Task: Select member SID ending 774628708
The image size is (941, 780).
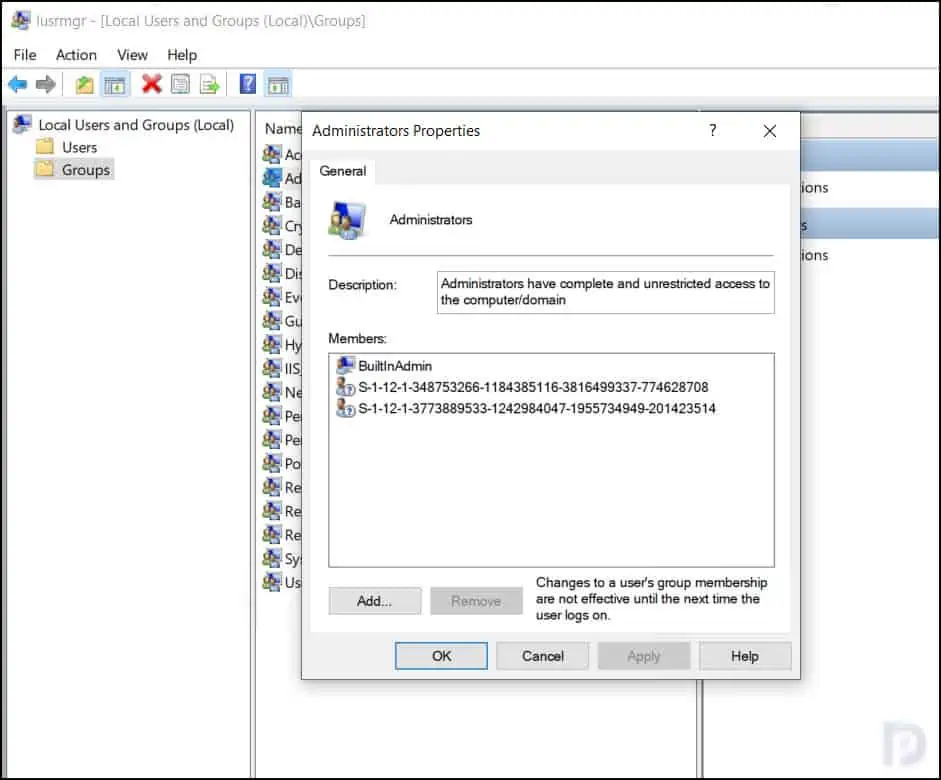Action: coord(533,387)
